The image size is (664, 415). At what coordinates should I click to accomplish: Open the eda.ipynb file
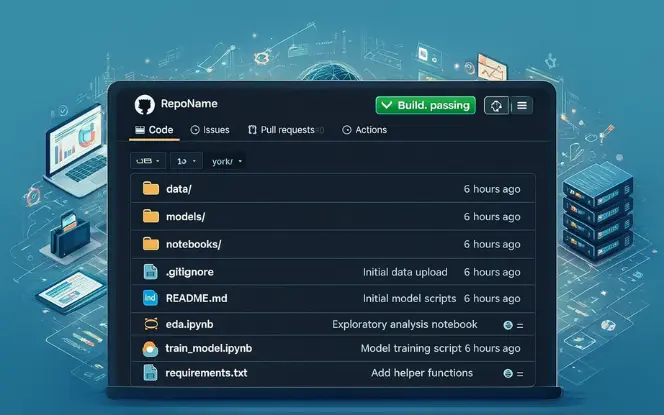click(190, 324)
